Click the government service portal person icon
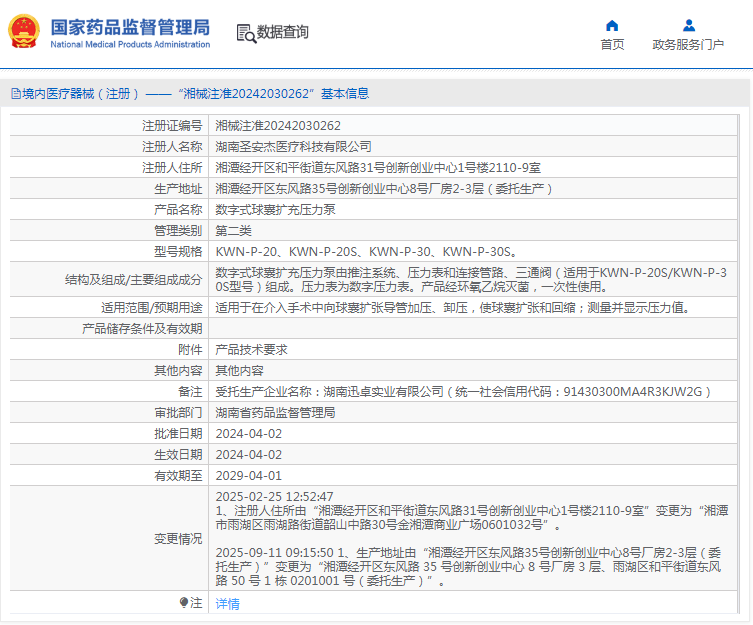753x625 pixels. pos(689,25)
